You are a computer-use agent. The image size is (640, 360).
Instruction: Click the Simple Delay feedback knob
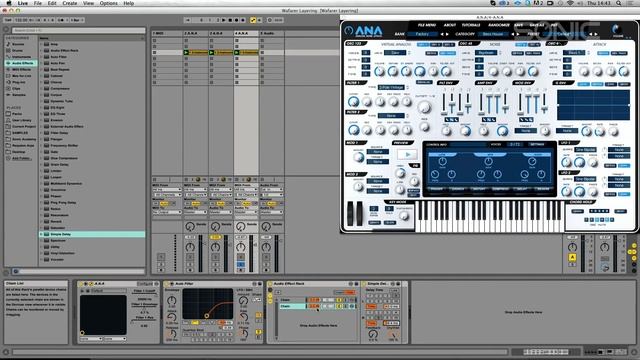[372, 334]
